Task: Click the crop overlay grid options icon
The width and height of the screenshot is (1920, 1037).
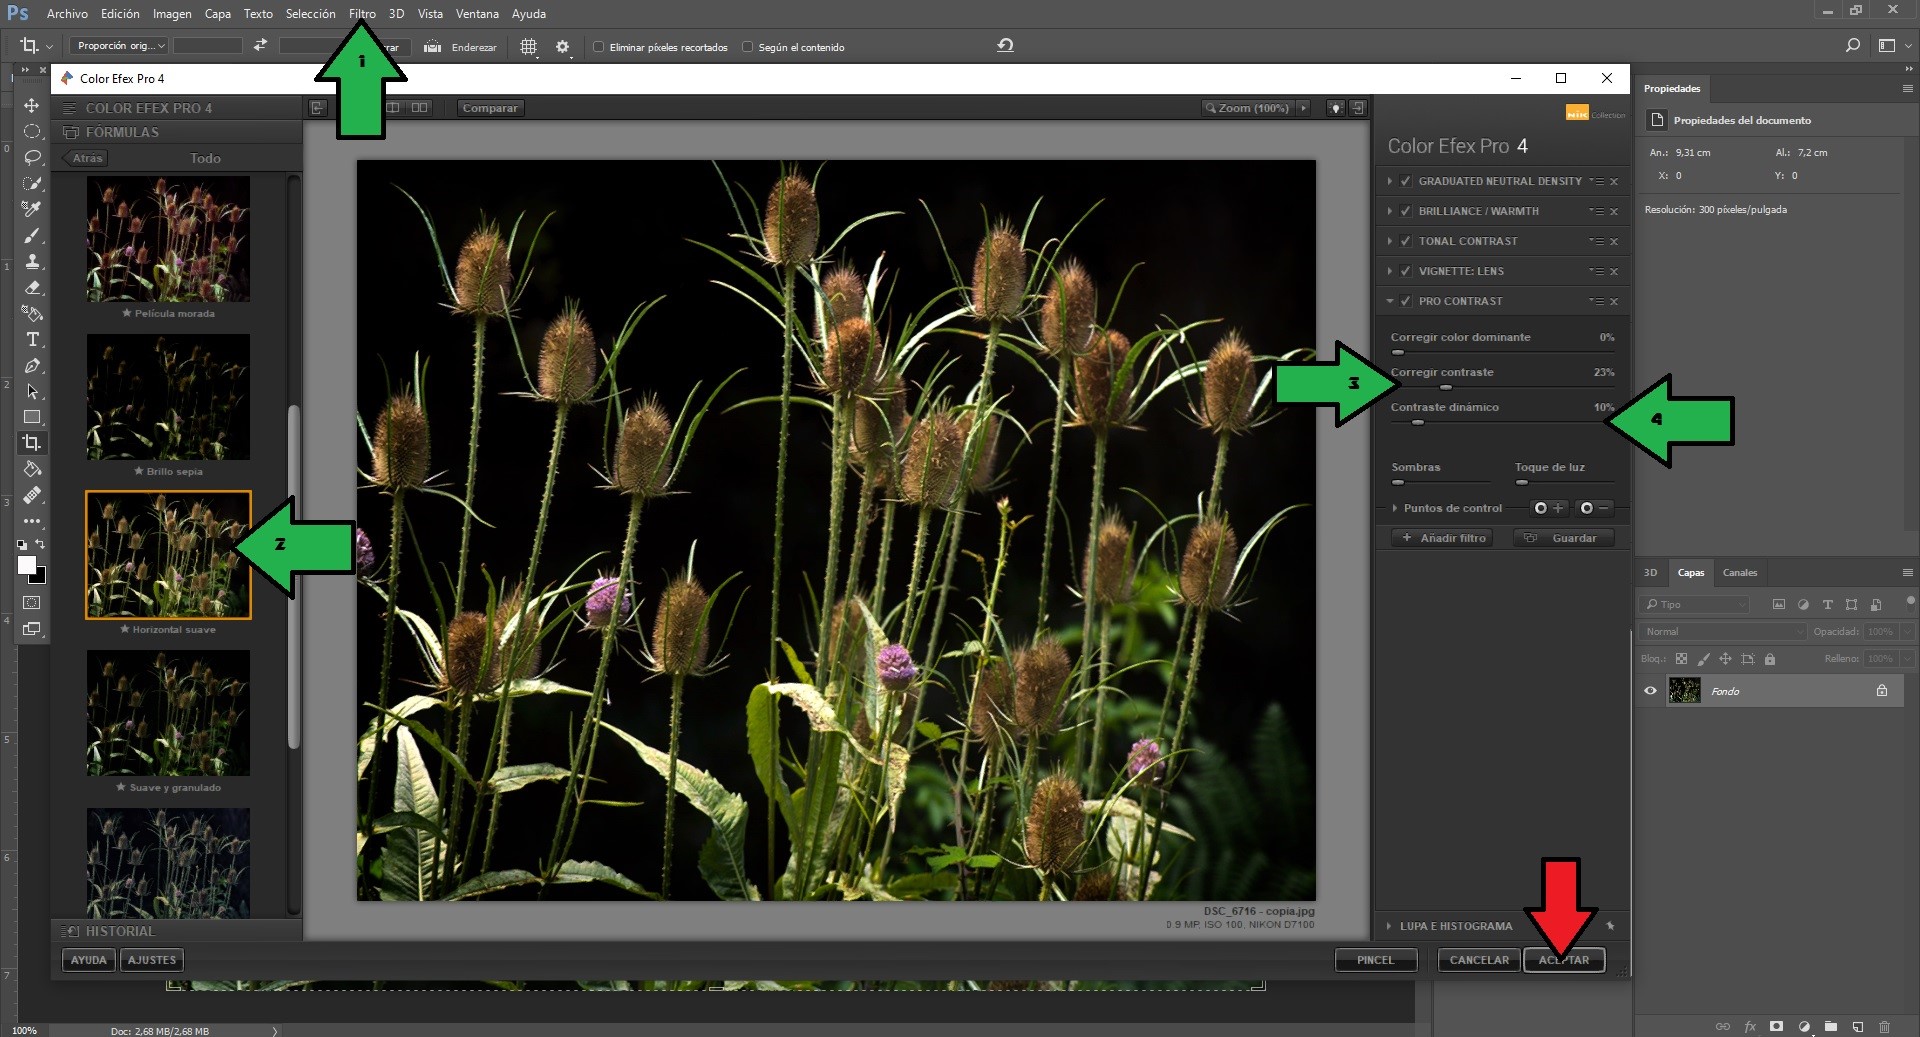Action: point(529,47)
